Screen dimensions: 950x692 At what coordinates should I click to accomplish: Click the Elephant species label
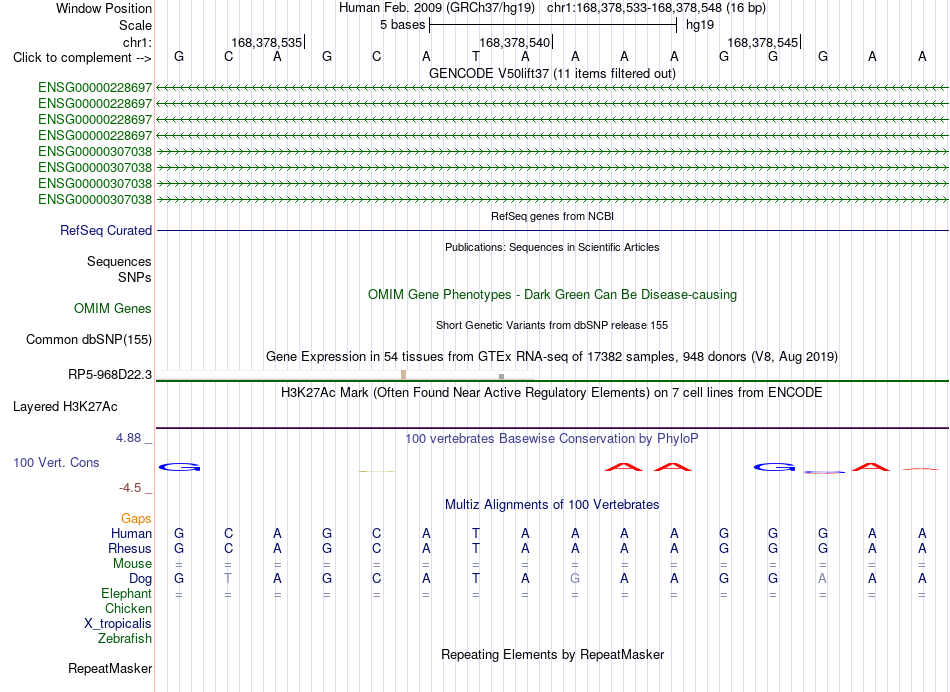point(127,594)
